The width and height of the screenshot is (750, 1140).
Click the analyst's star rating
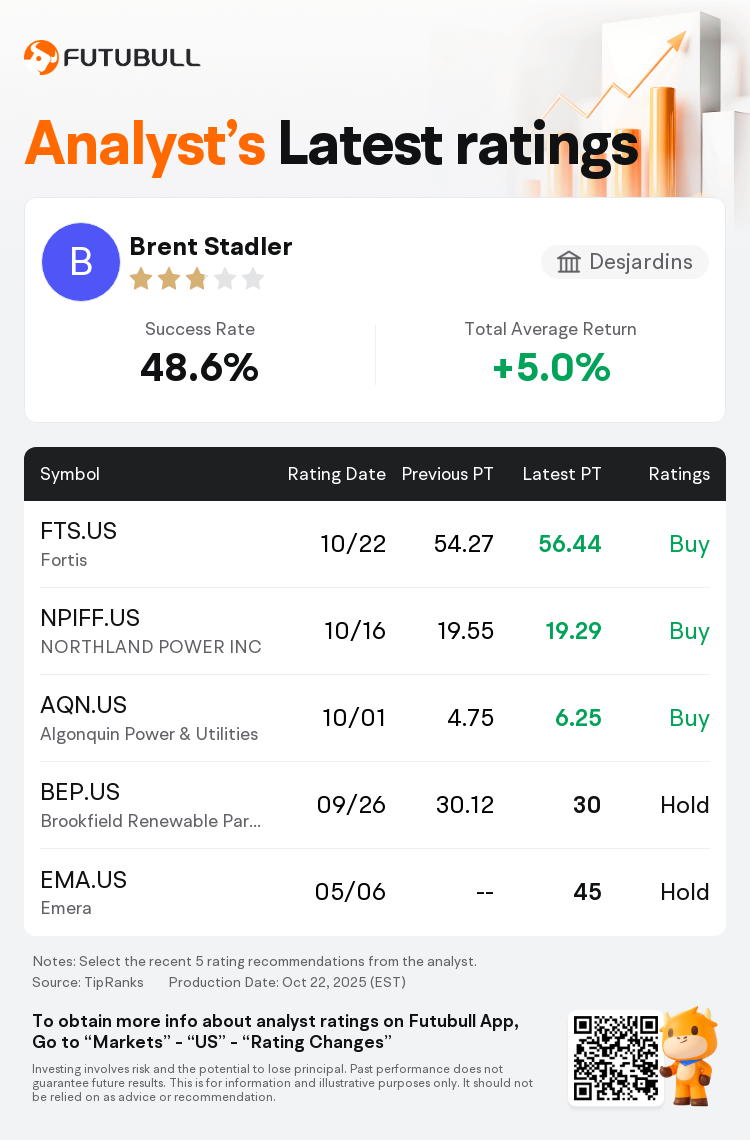197,279
